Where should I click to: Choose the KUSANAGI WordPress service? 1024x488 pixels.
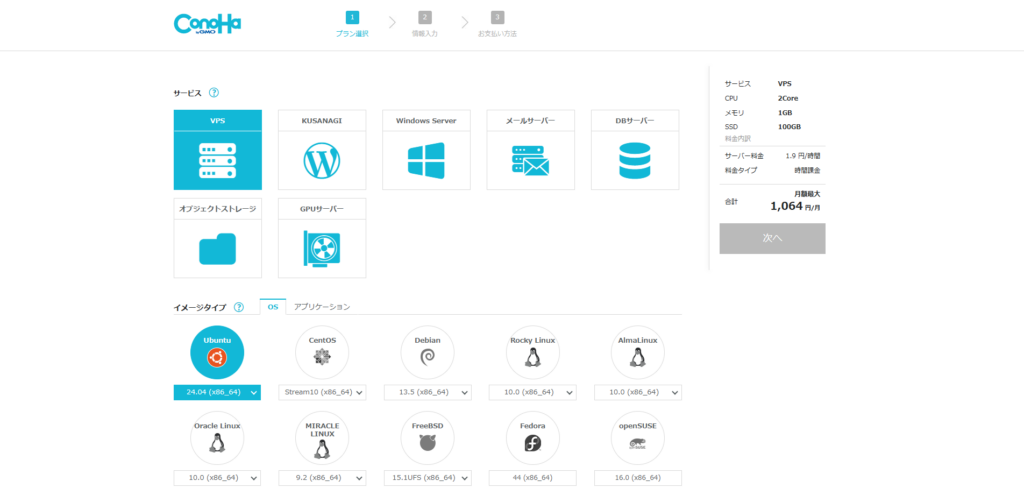[322, 150]
